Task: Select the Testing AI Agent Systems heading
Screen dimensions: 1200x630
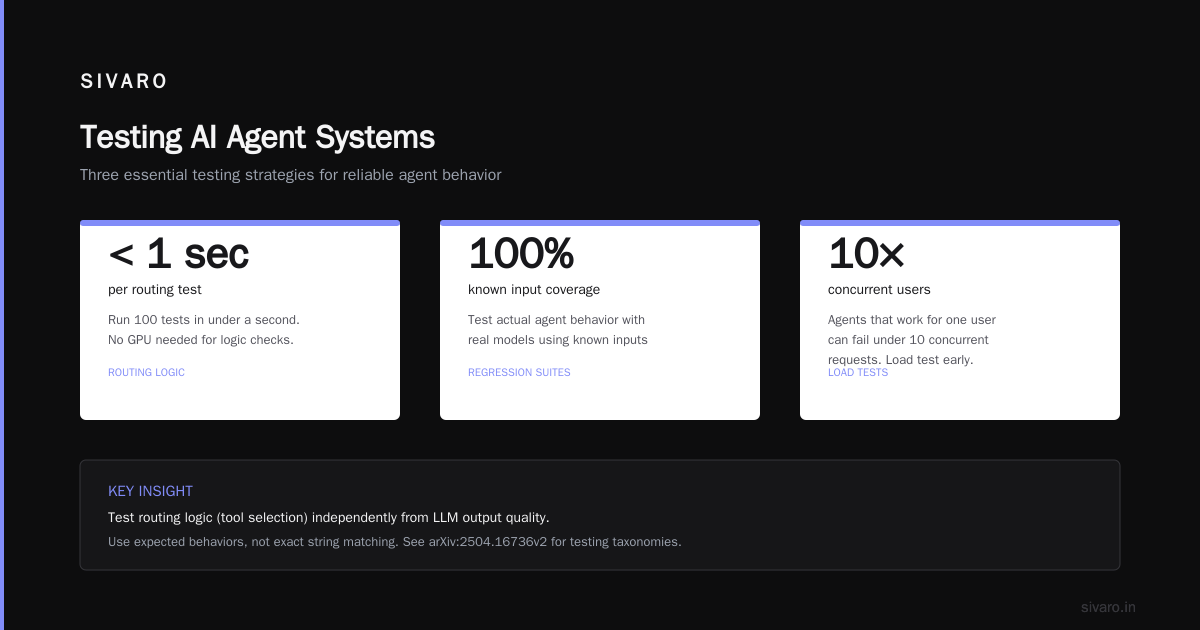Action: click(x=257, y=137)
